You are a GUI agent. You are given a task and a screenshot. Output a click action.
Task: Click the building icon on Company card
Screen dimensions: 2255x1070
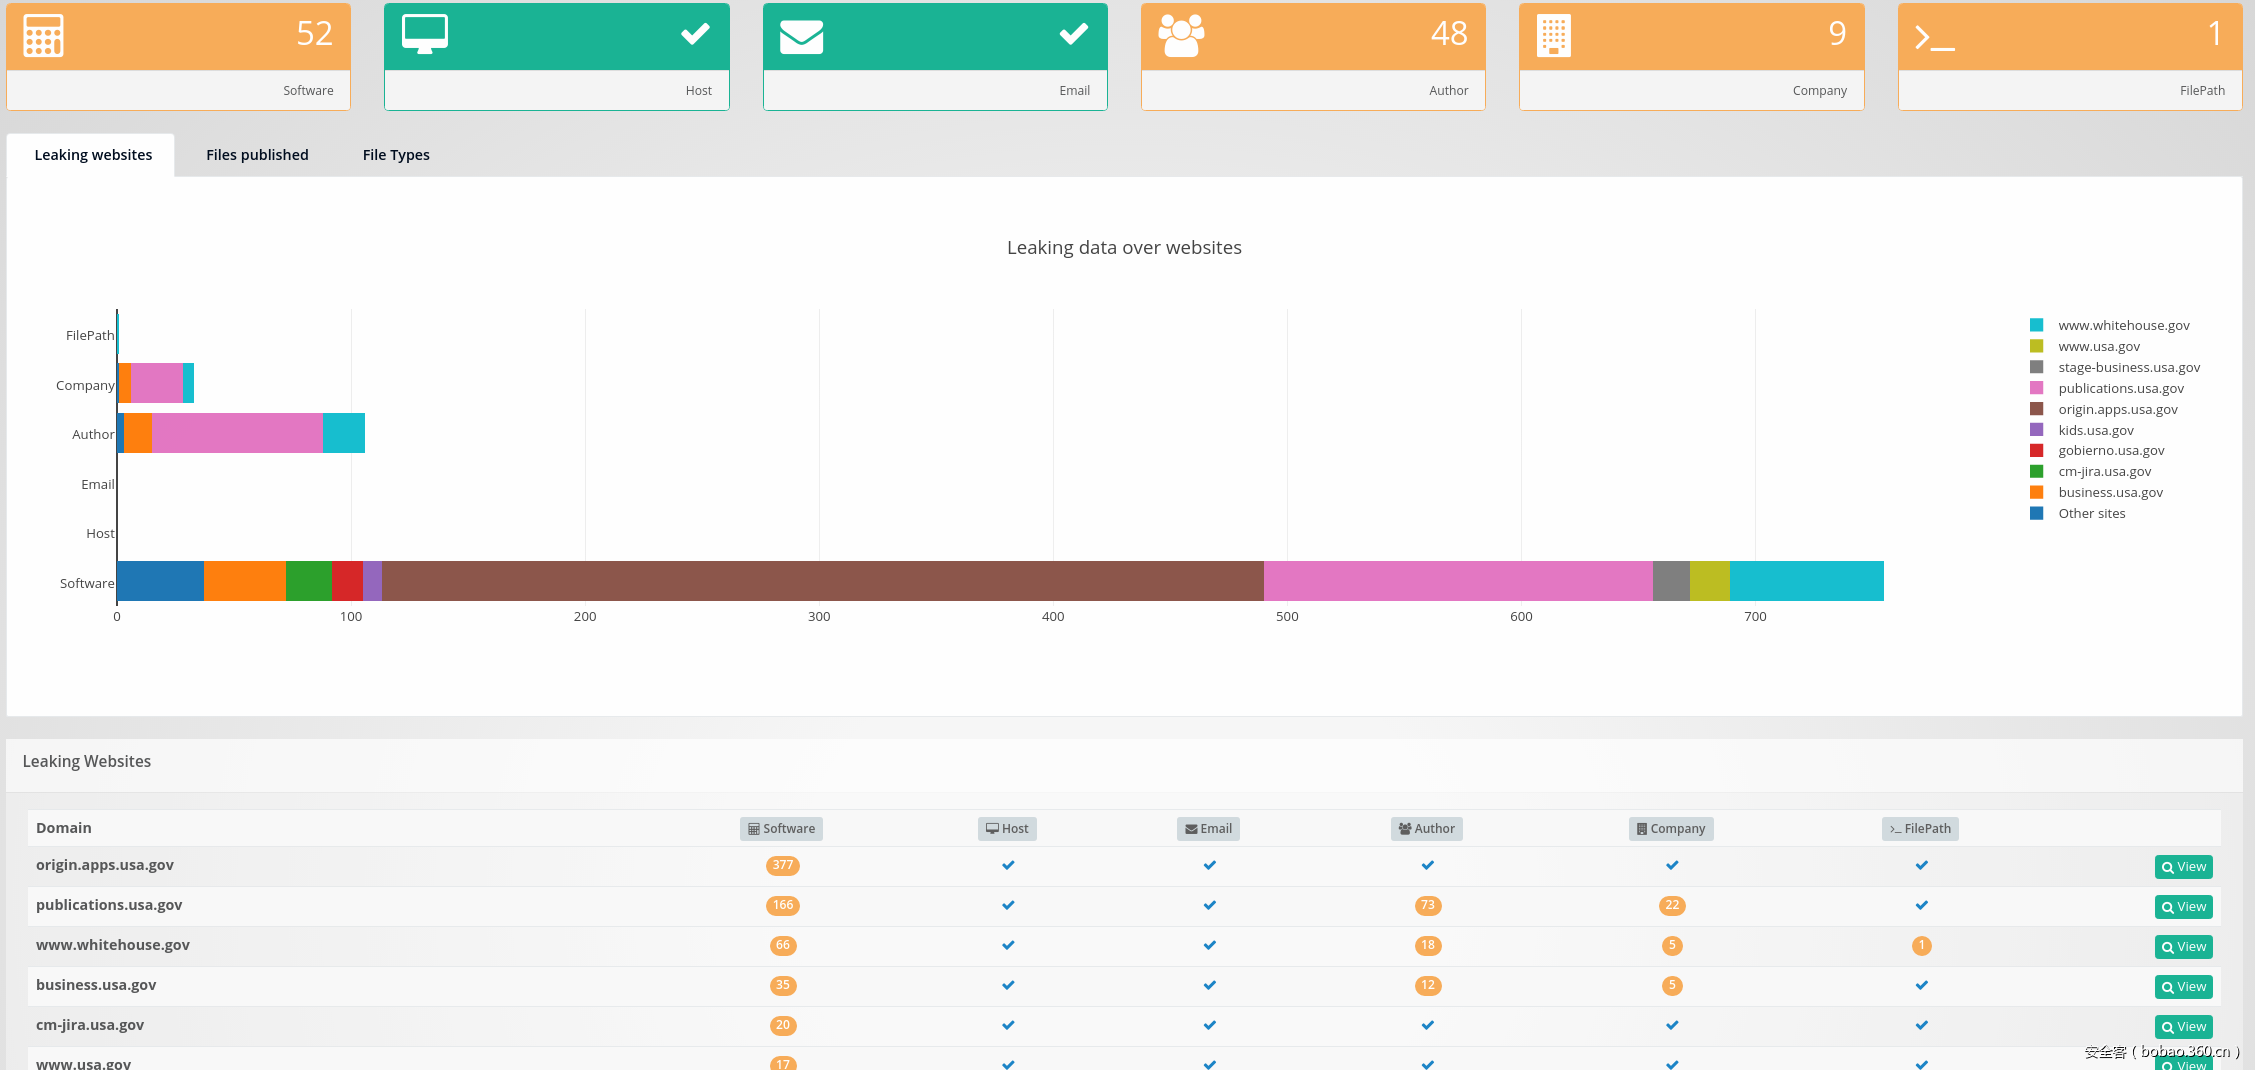(x=1553, y=36)
